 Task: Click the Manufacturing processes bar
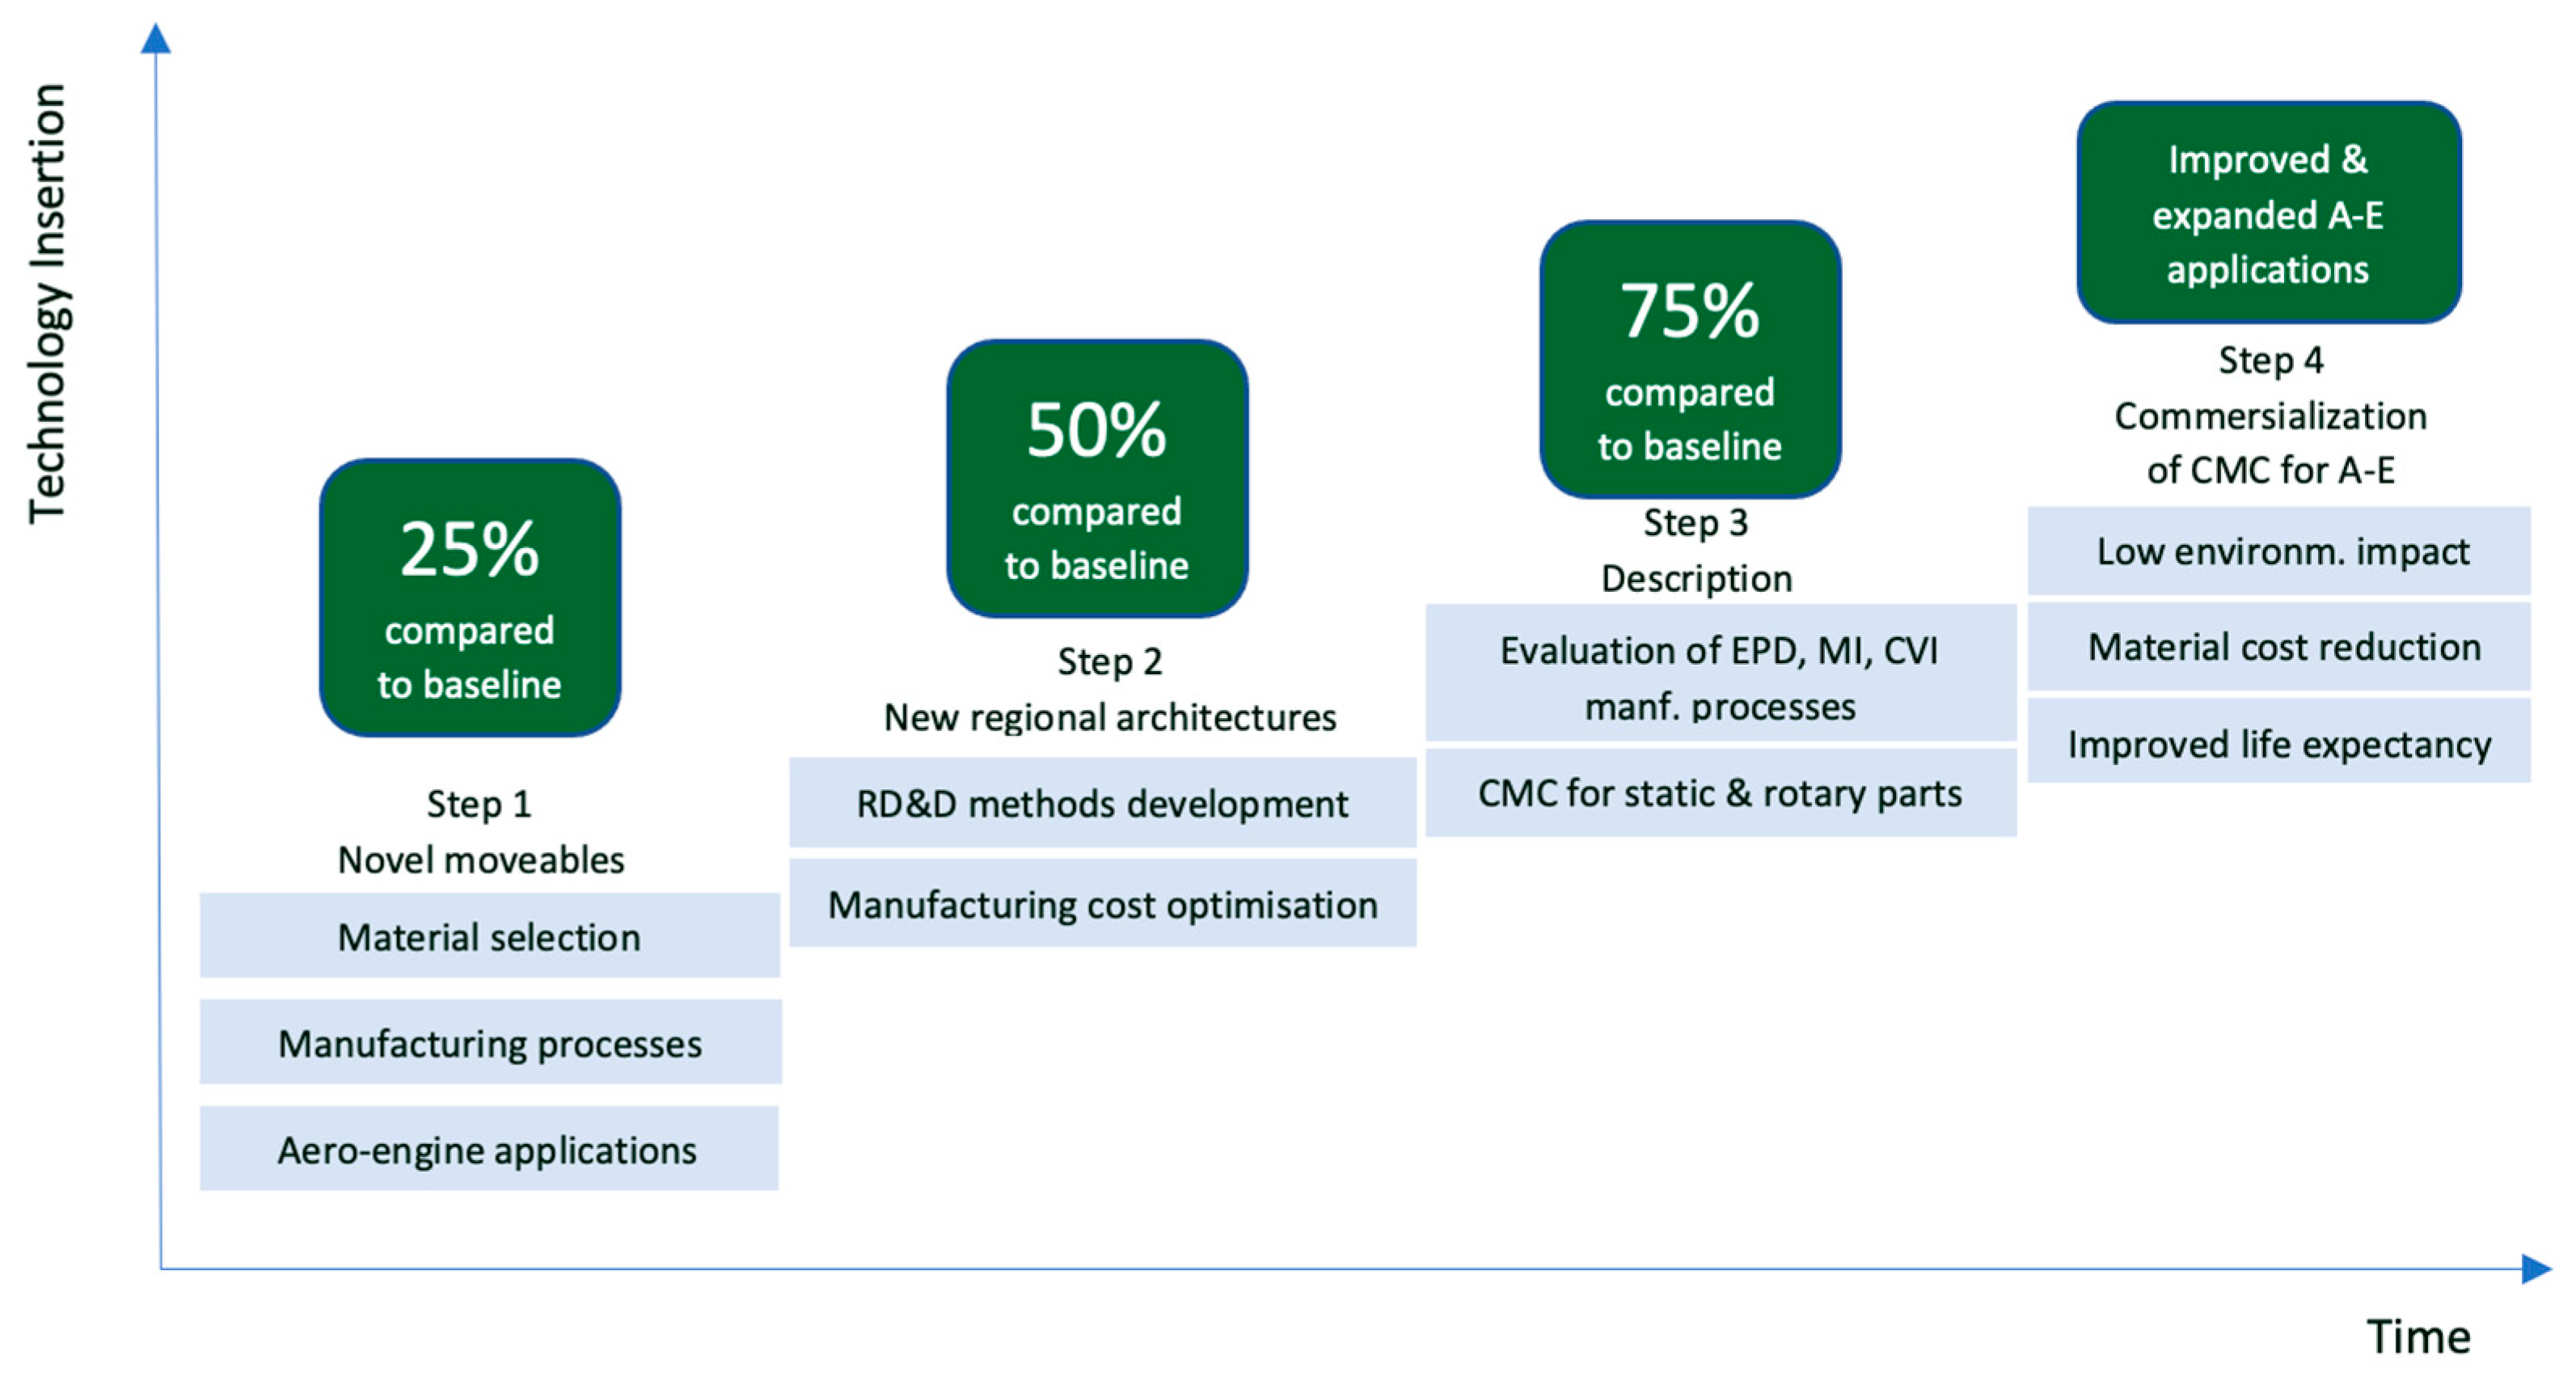(x=489, y=1042)
